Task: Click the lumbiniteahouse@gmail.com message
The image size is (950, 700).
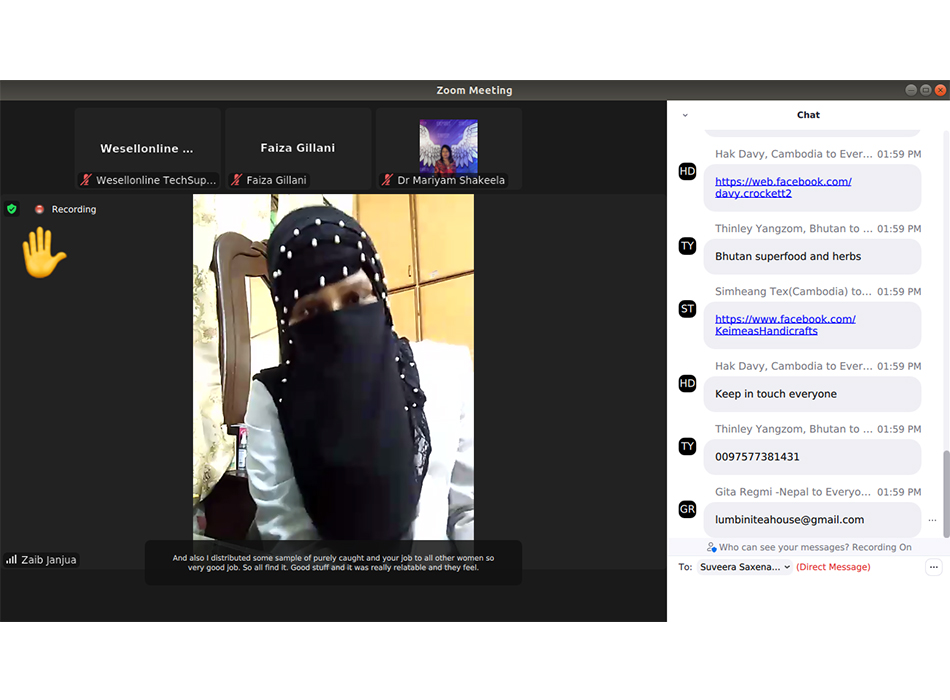Action: click(x=812, y=520)
